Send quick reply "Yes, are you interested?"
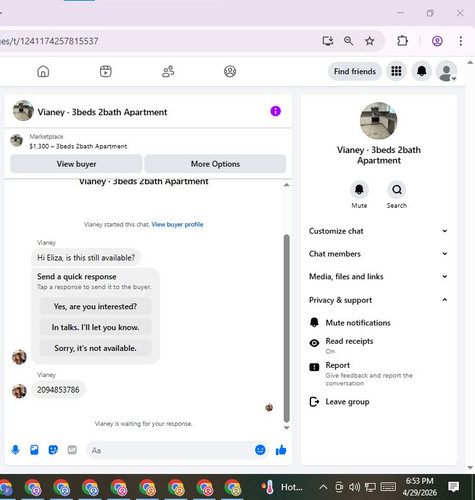Viewport: 475px width, 500px height. [95, 306]
